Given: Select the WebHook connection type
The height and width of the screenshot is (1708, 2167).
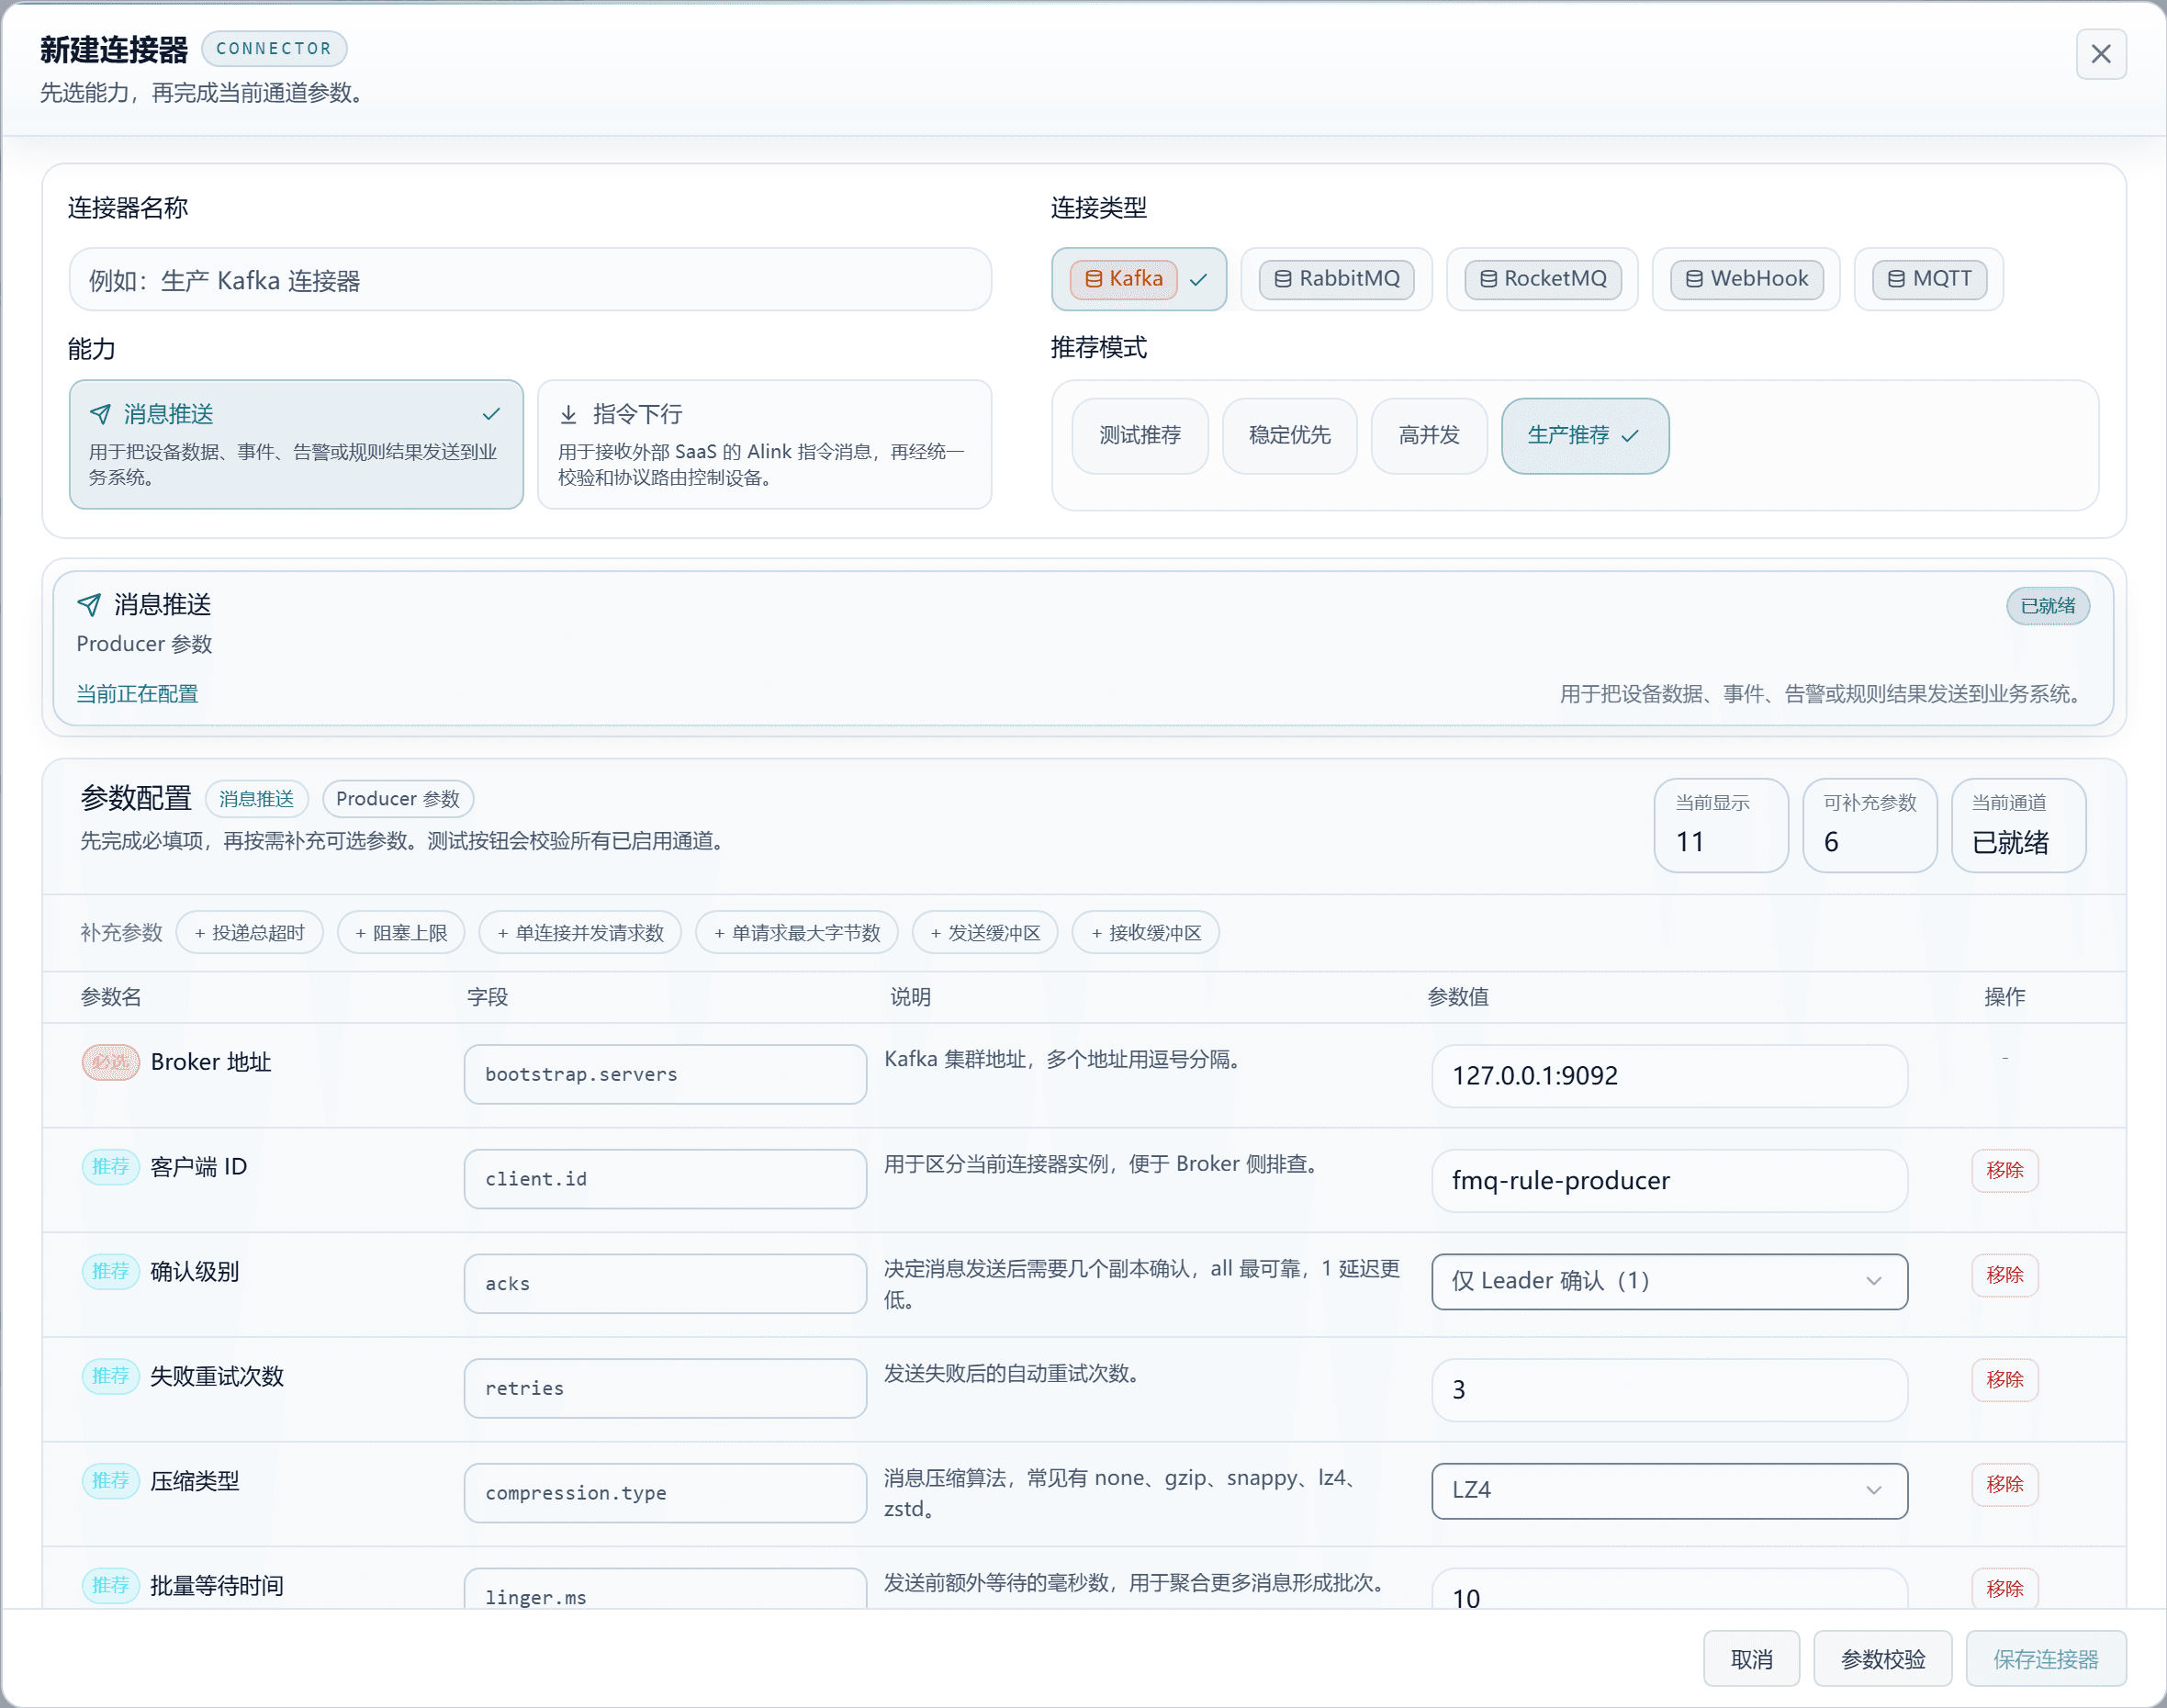Looking at the screenshot, I should (1746, 279).
